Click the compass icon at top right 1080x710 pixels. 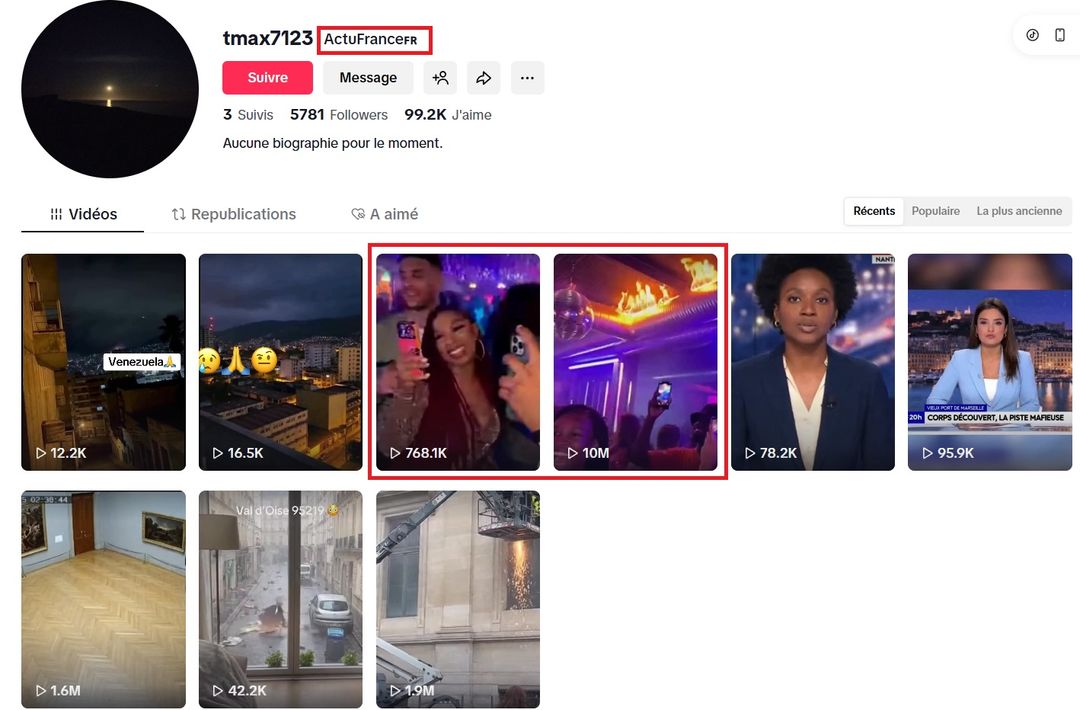click(1032, 35)
